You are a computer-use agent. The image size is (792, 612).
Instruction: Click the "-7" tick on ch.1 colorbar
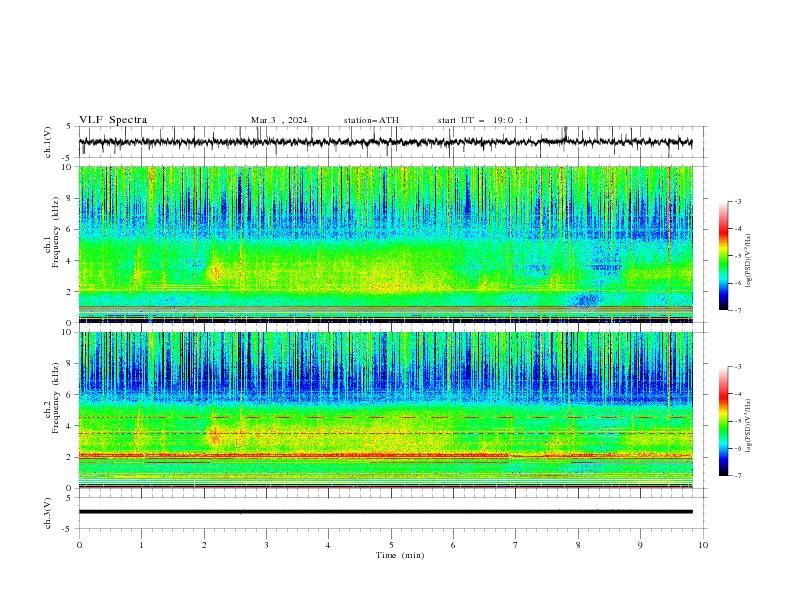(737, 310)
